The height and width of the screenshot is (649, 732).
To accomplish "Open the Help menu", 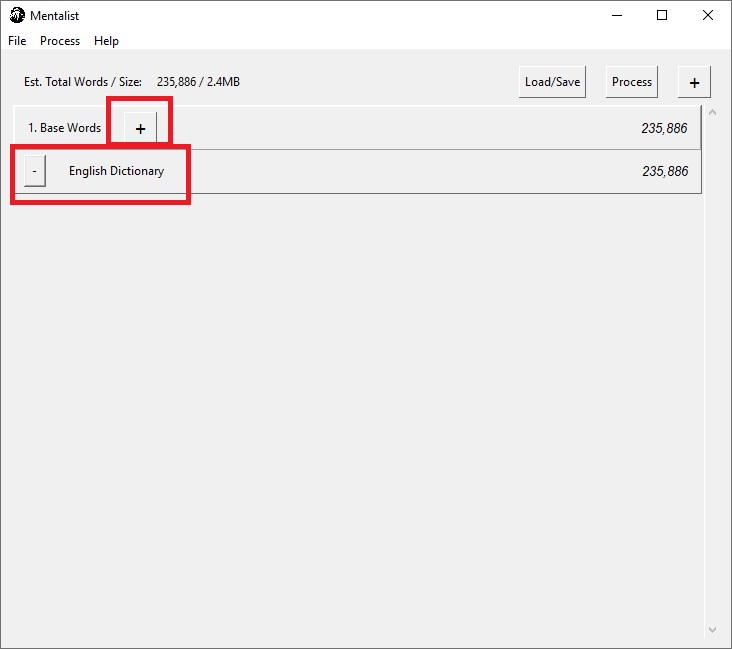I will tap(106, 41).
